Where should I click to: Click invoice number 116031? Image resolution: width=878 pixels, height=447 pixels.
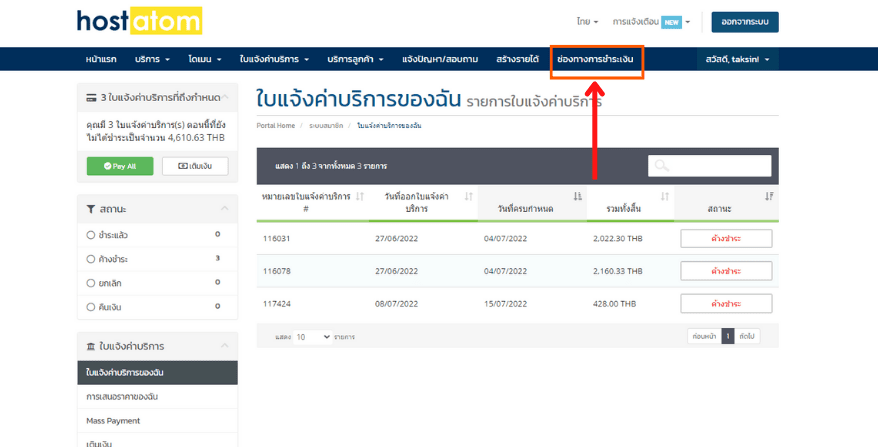click(x=277, y=239)
